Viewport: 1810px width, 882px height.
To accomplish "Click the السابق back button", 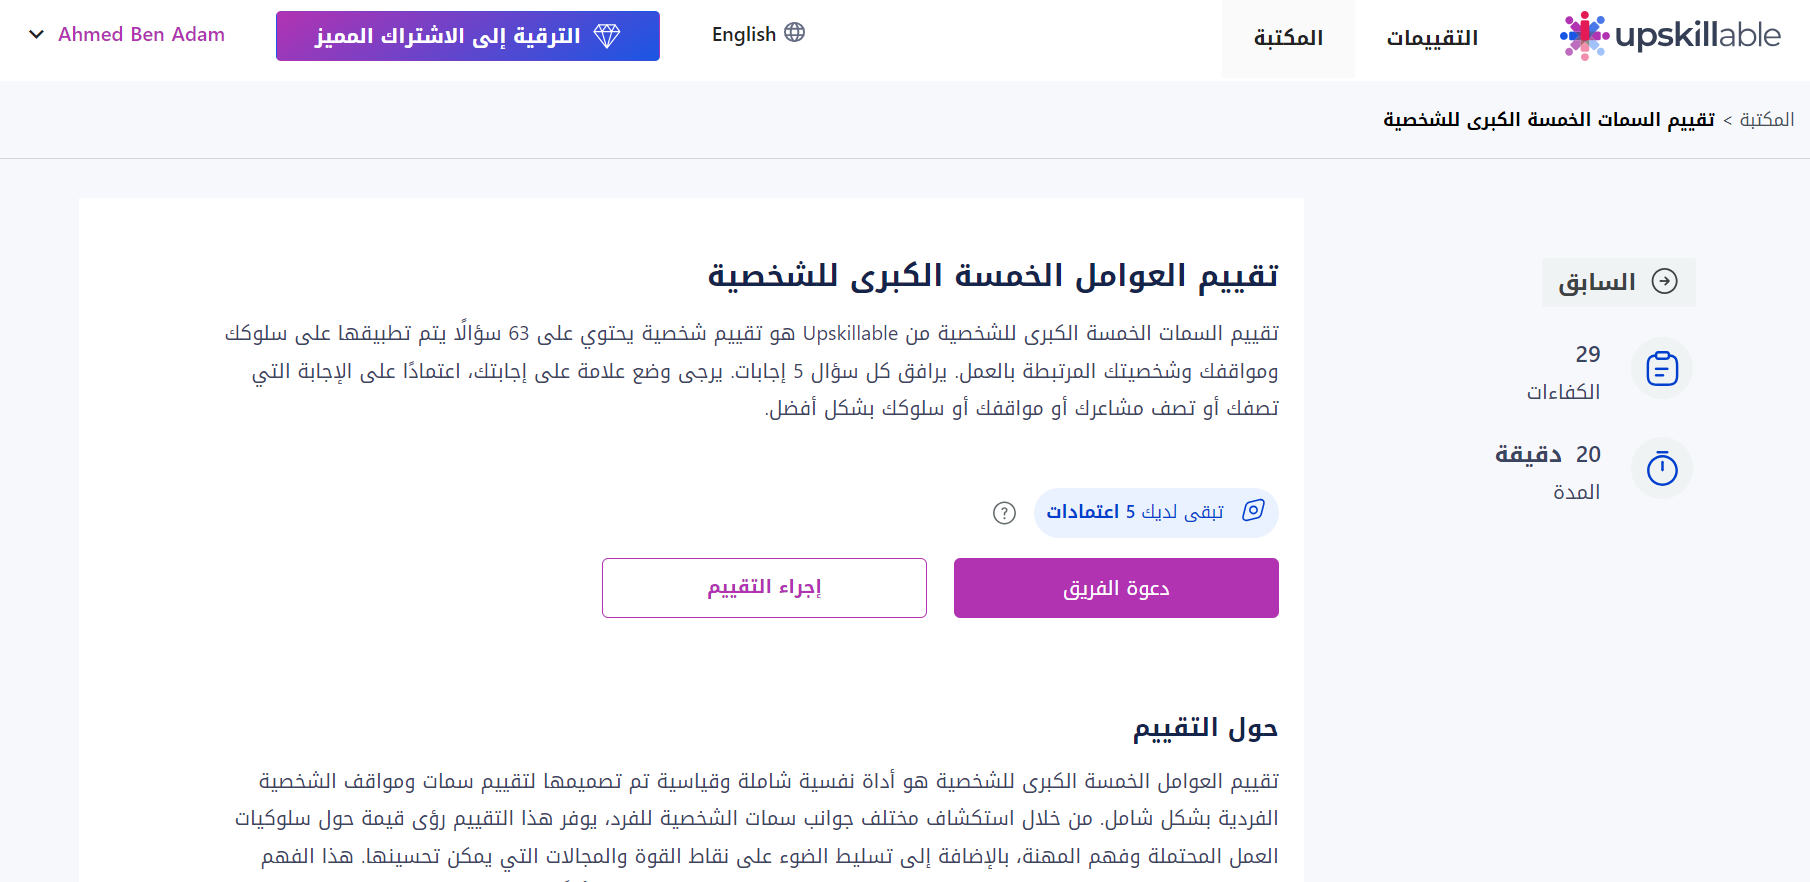I will (x=1618, y=282).
